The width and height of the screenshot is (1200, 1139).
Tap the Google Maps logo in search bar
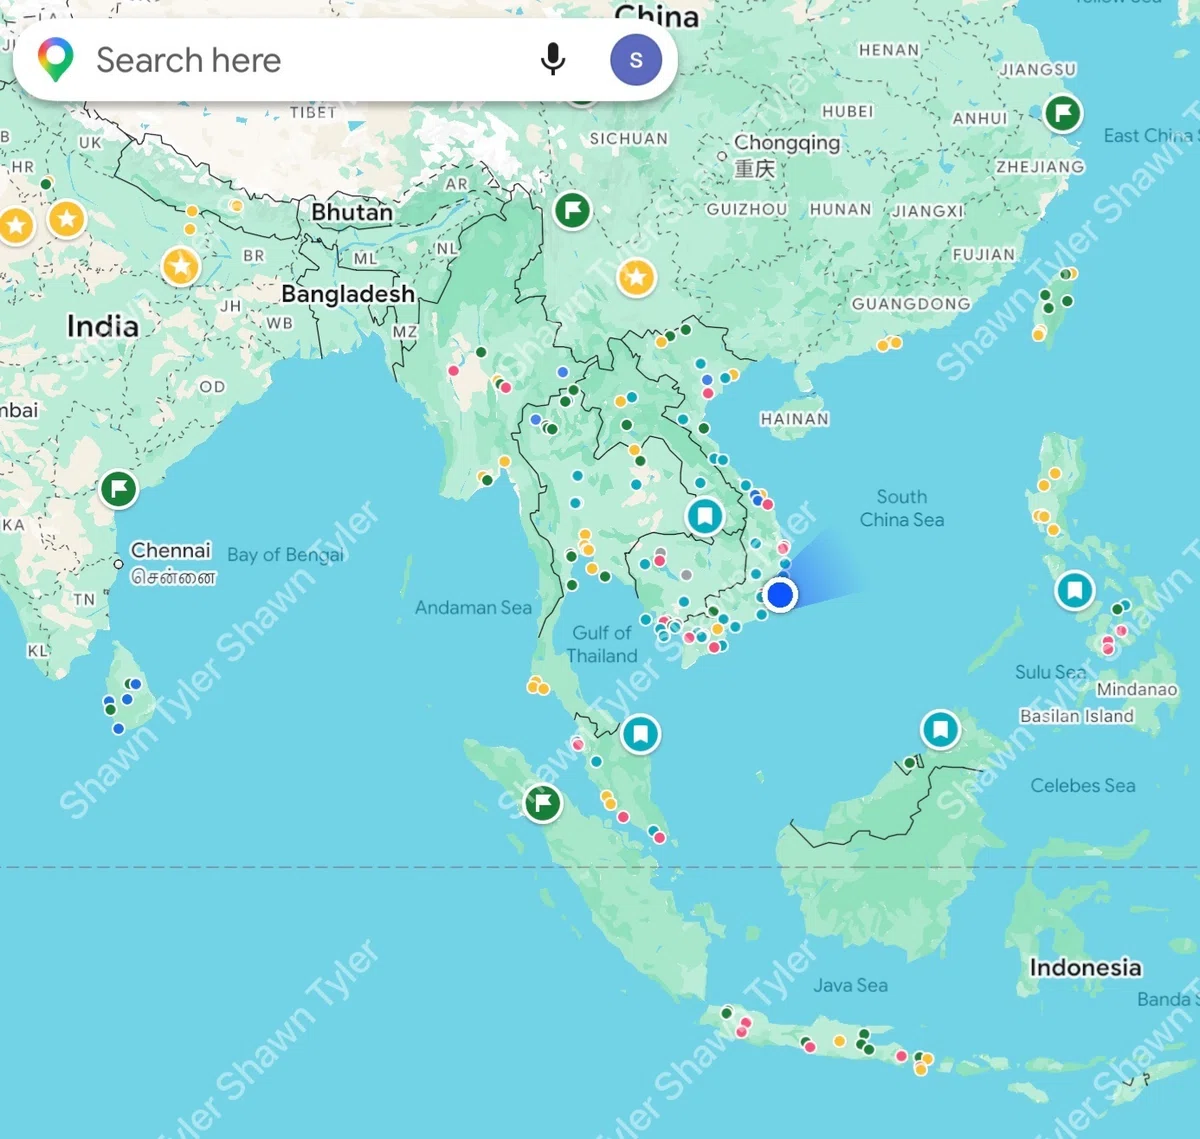56,60
